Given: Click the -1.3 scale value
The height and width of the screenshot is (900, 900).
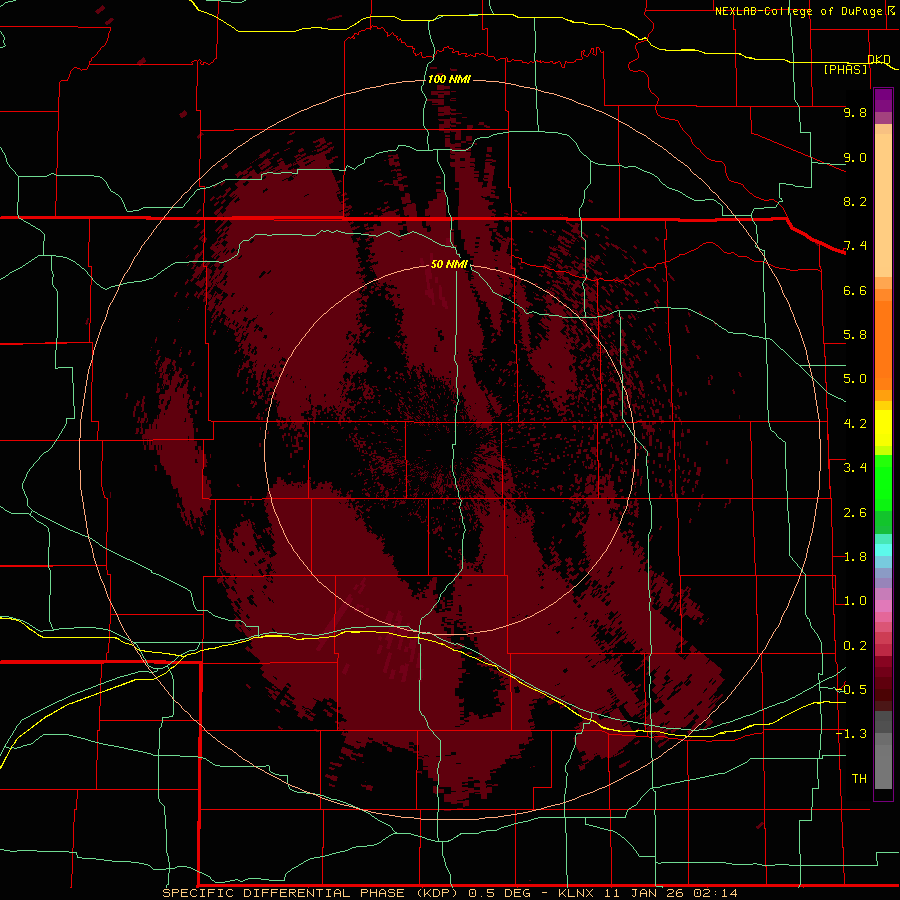Looking at the screenshot, I should [x=851, y=734].
